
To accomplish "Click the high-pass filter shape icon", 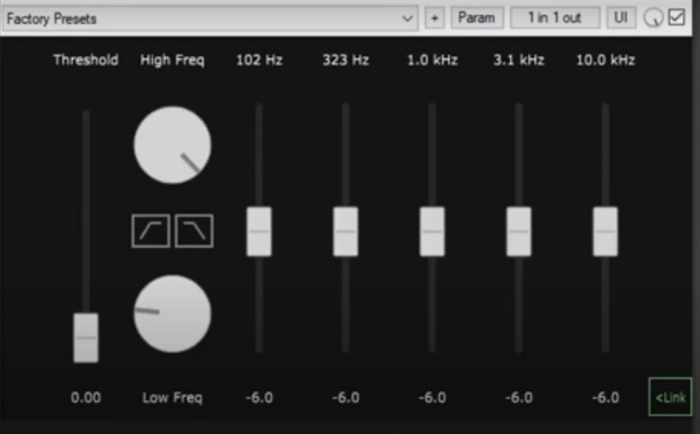I will tap(150, 231).
